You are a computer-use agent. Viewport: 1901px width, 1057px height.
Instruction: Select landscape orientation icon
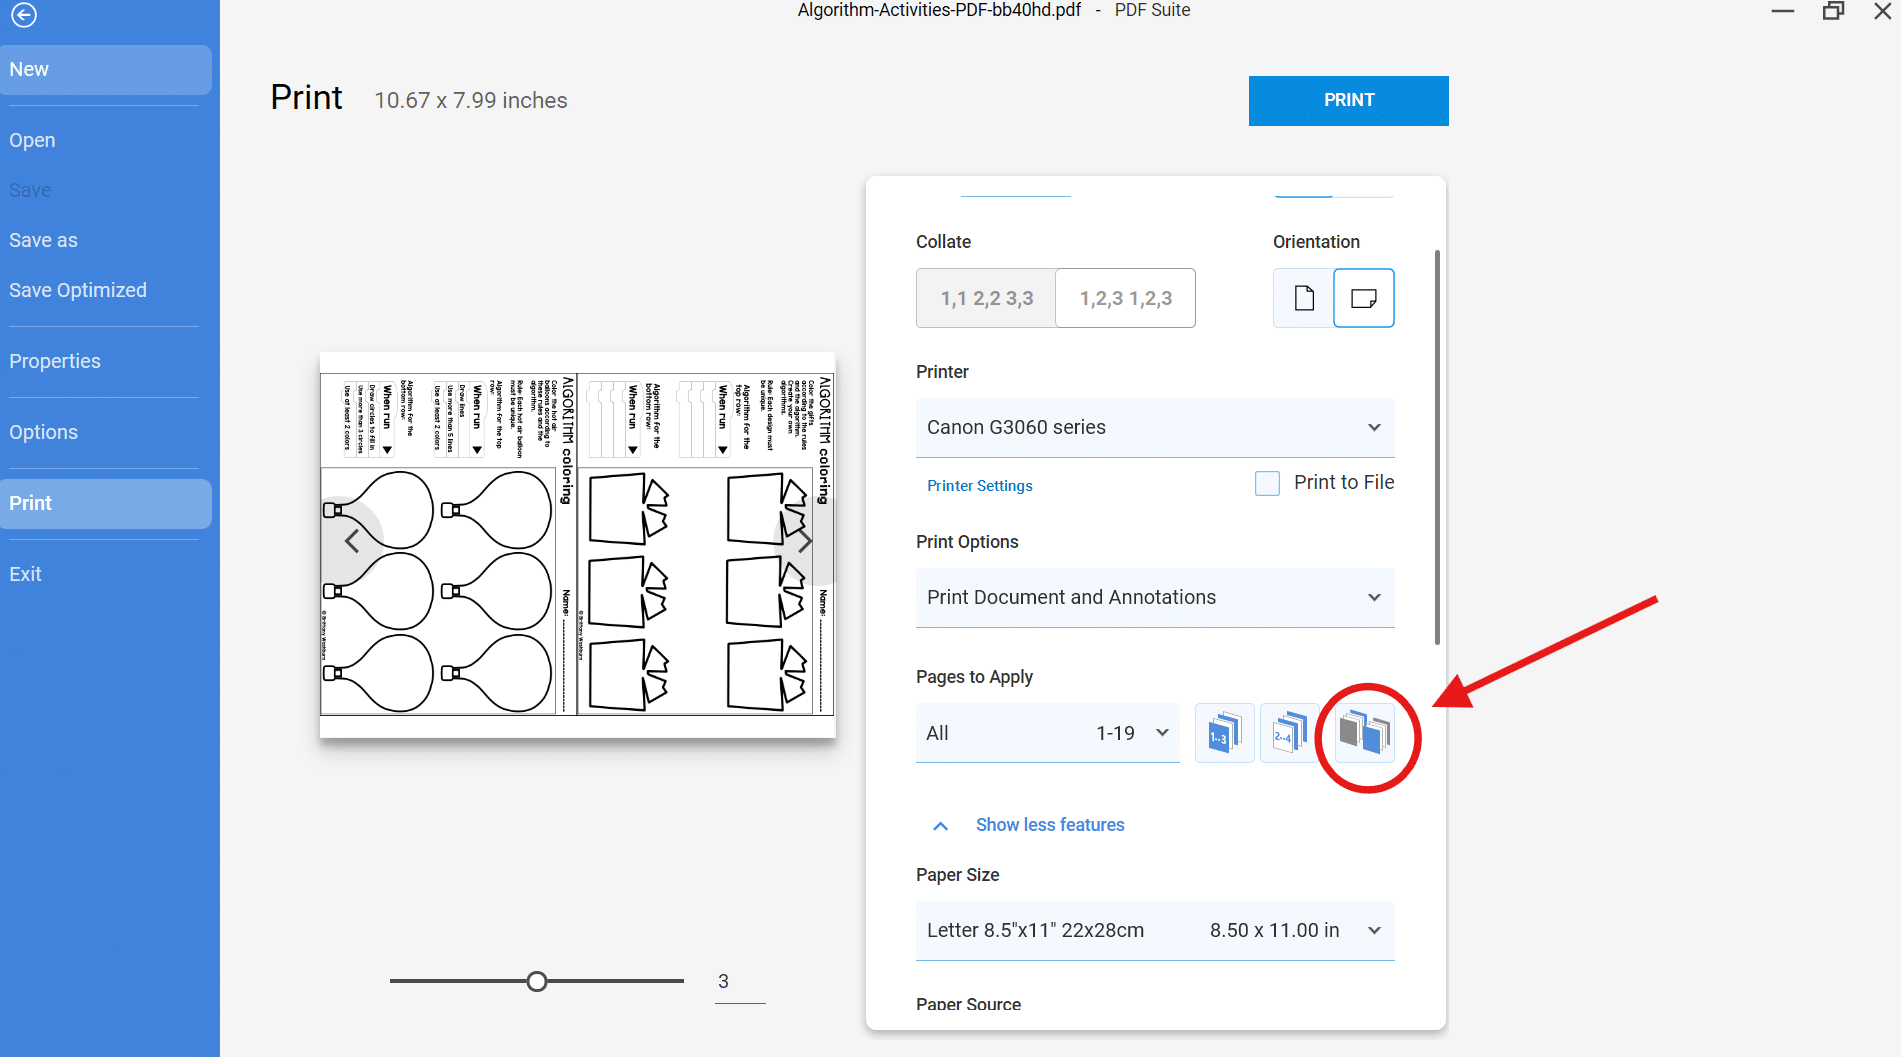pos(1363,298)
